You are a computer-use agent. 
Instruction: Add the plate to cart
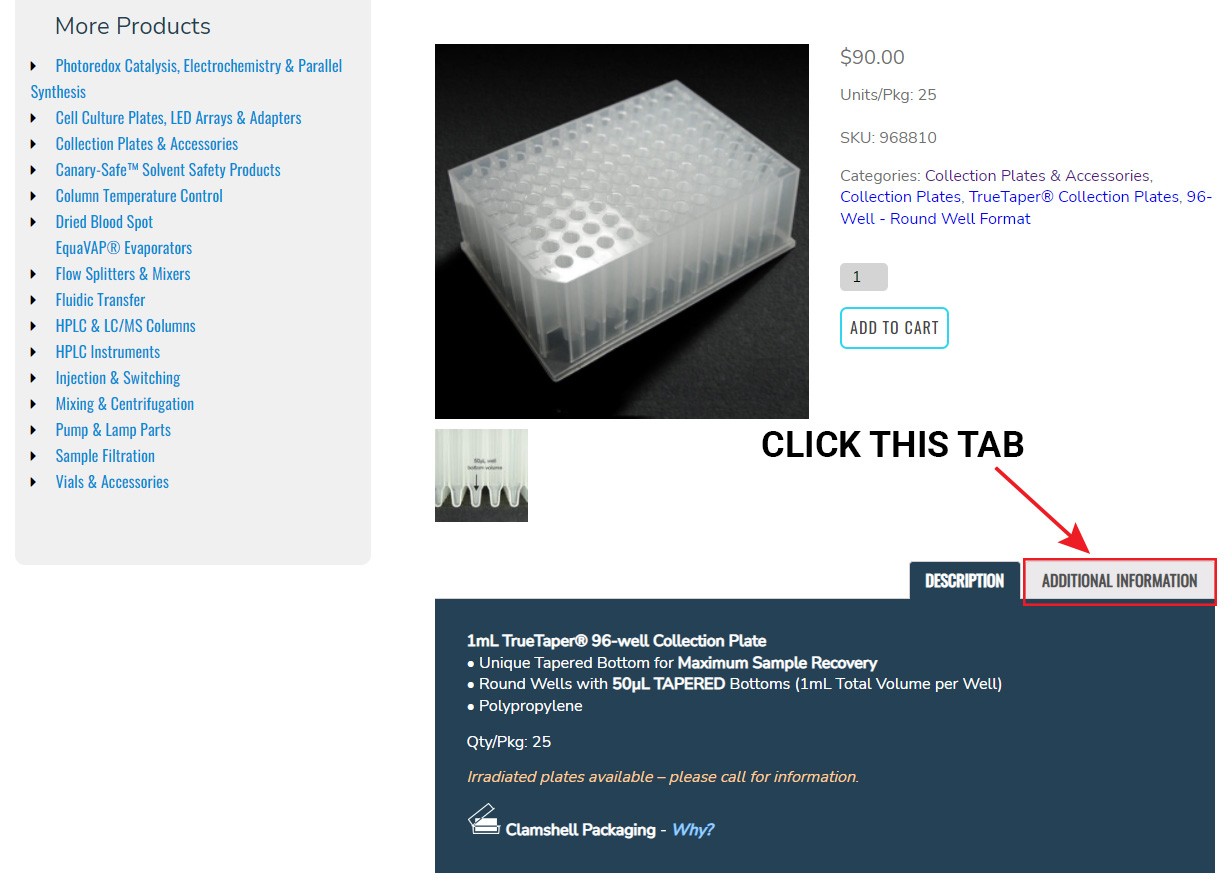pyautogui.click(x=894, y=328)
